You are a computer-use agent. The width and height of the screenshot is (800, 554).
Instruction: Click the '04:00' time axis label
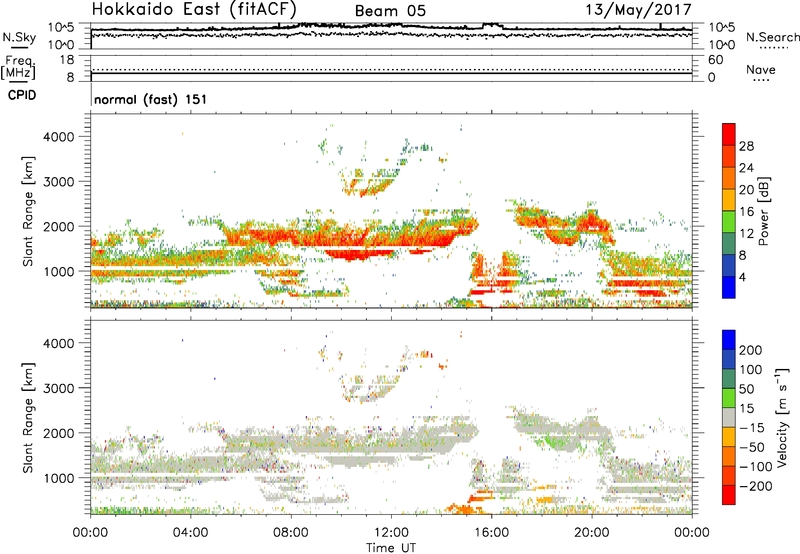tap(191, 533)
